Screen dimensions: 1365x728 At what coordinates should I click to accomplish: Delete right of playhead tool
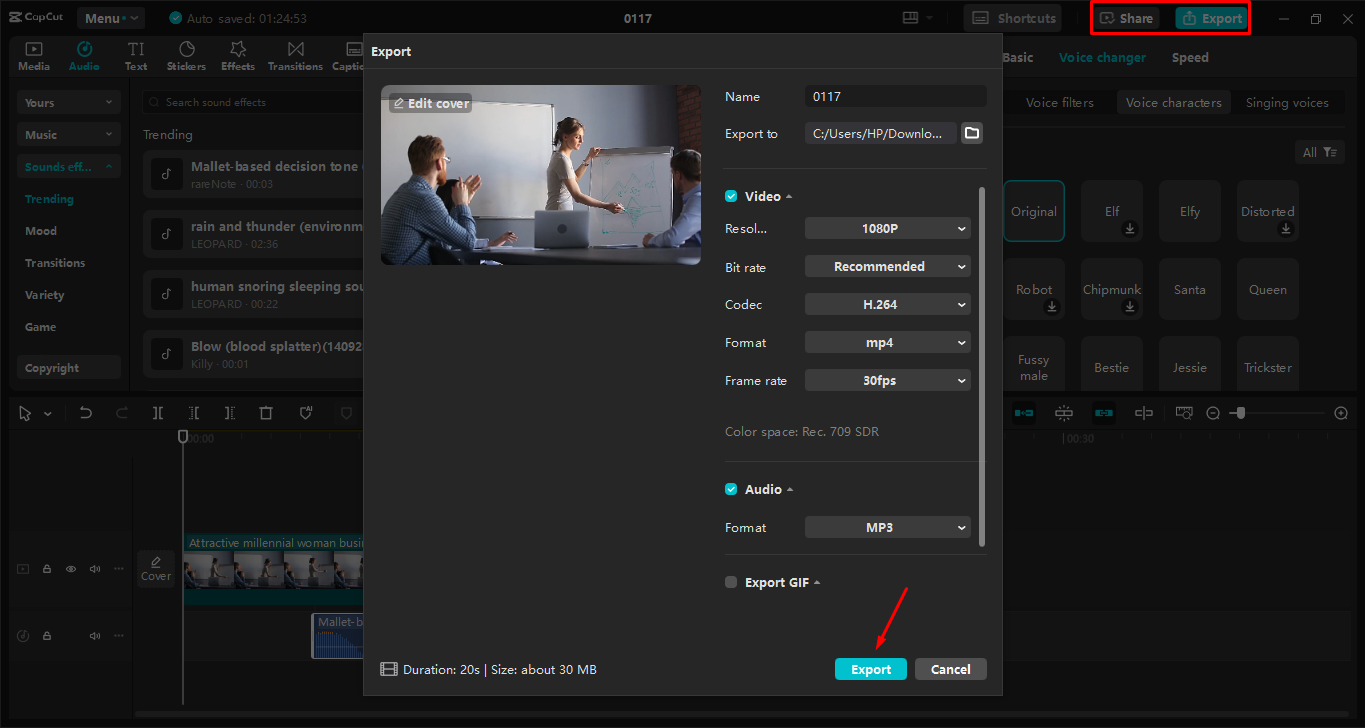click(x=230, y=413)
